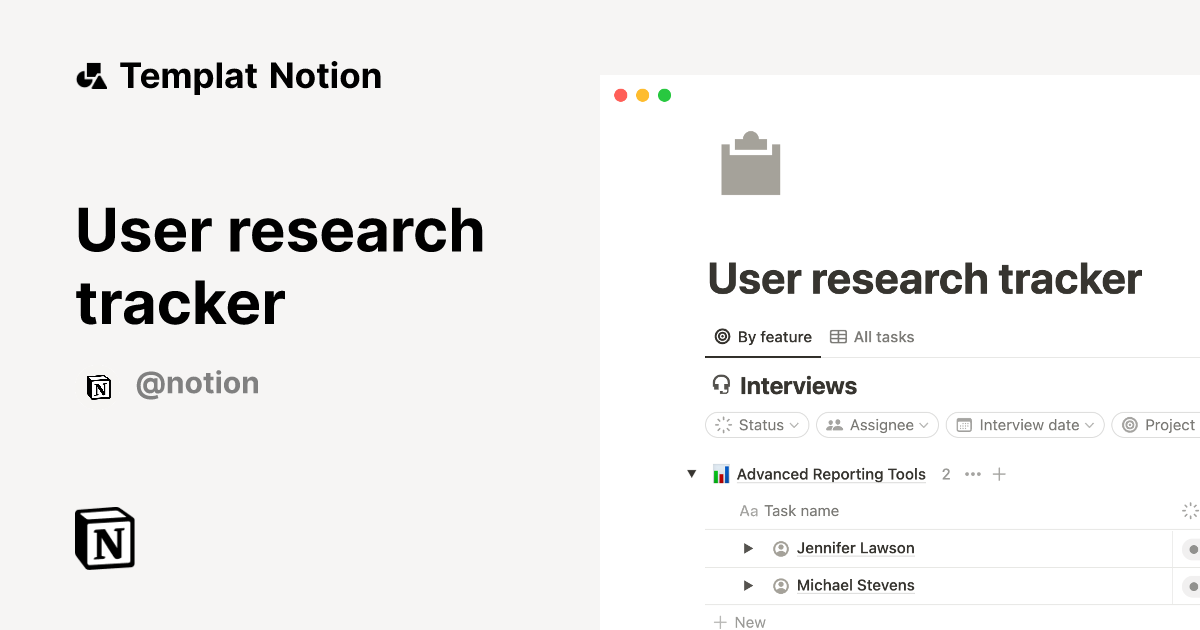Click the bar chart icon before Advanced Reporting Tools
The height and width of the screenshot is (630, 1200).
pyautogui.click(x=722, y=473)
